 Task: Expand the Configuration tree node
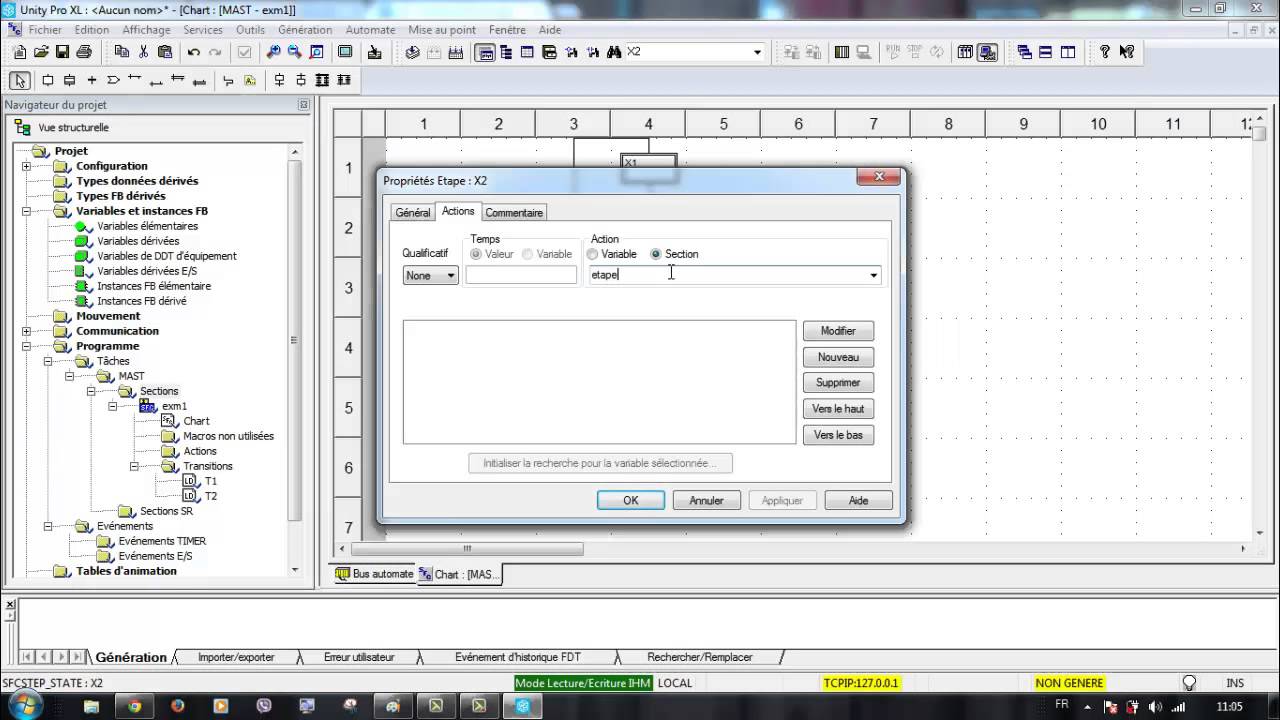pyautogui.click(x=26, y=166)
